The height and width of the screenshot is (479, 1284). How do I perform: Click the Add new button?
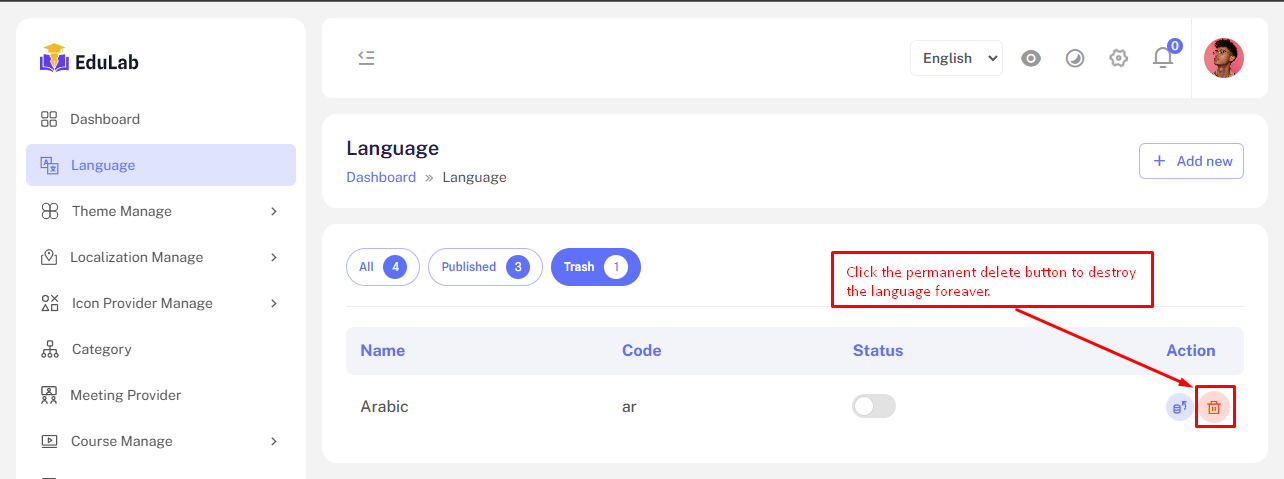1191,161
